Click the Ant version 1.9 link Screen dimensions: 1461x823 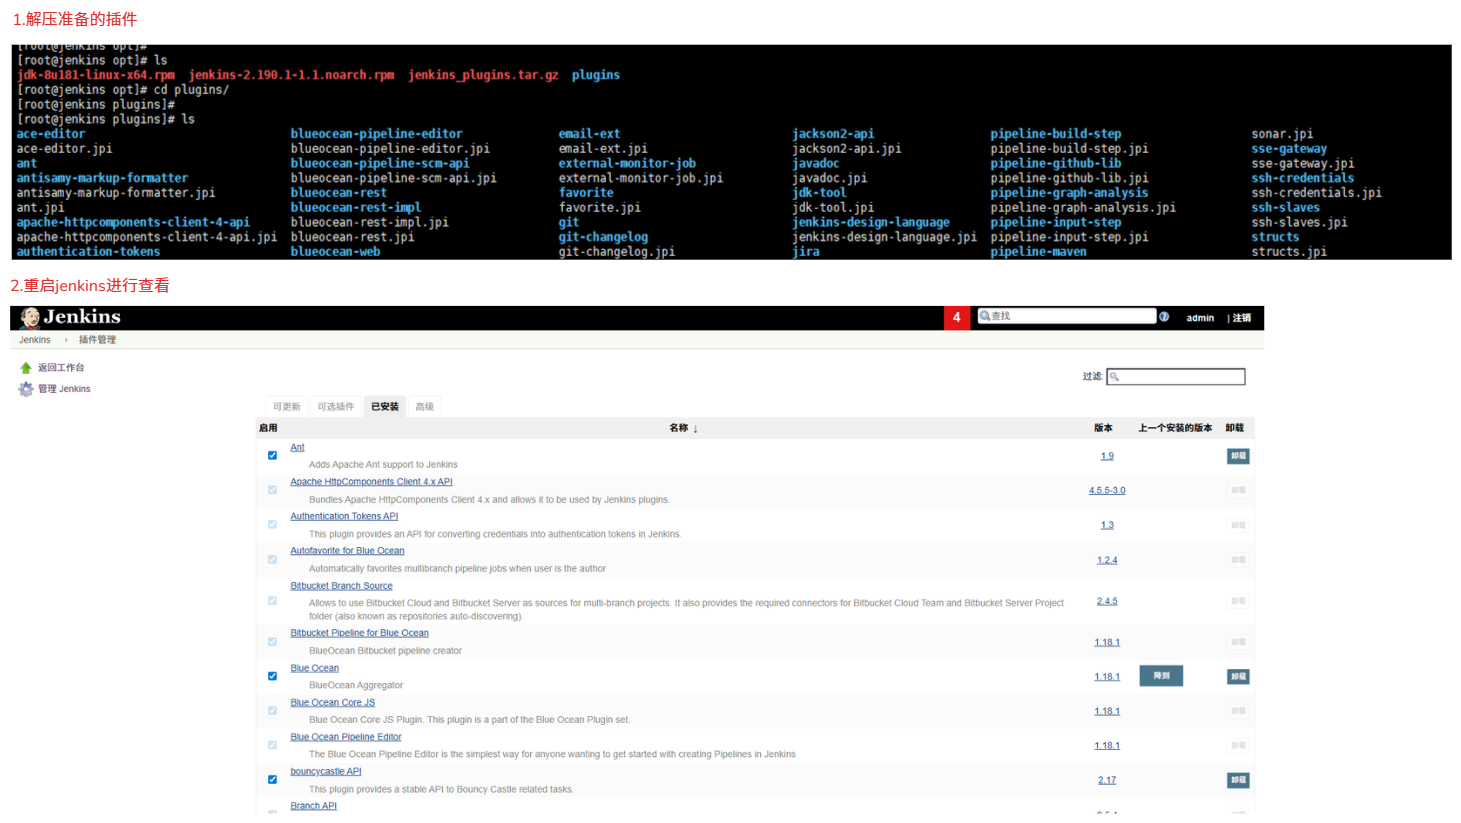(x=1107, y=456)
